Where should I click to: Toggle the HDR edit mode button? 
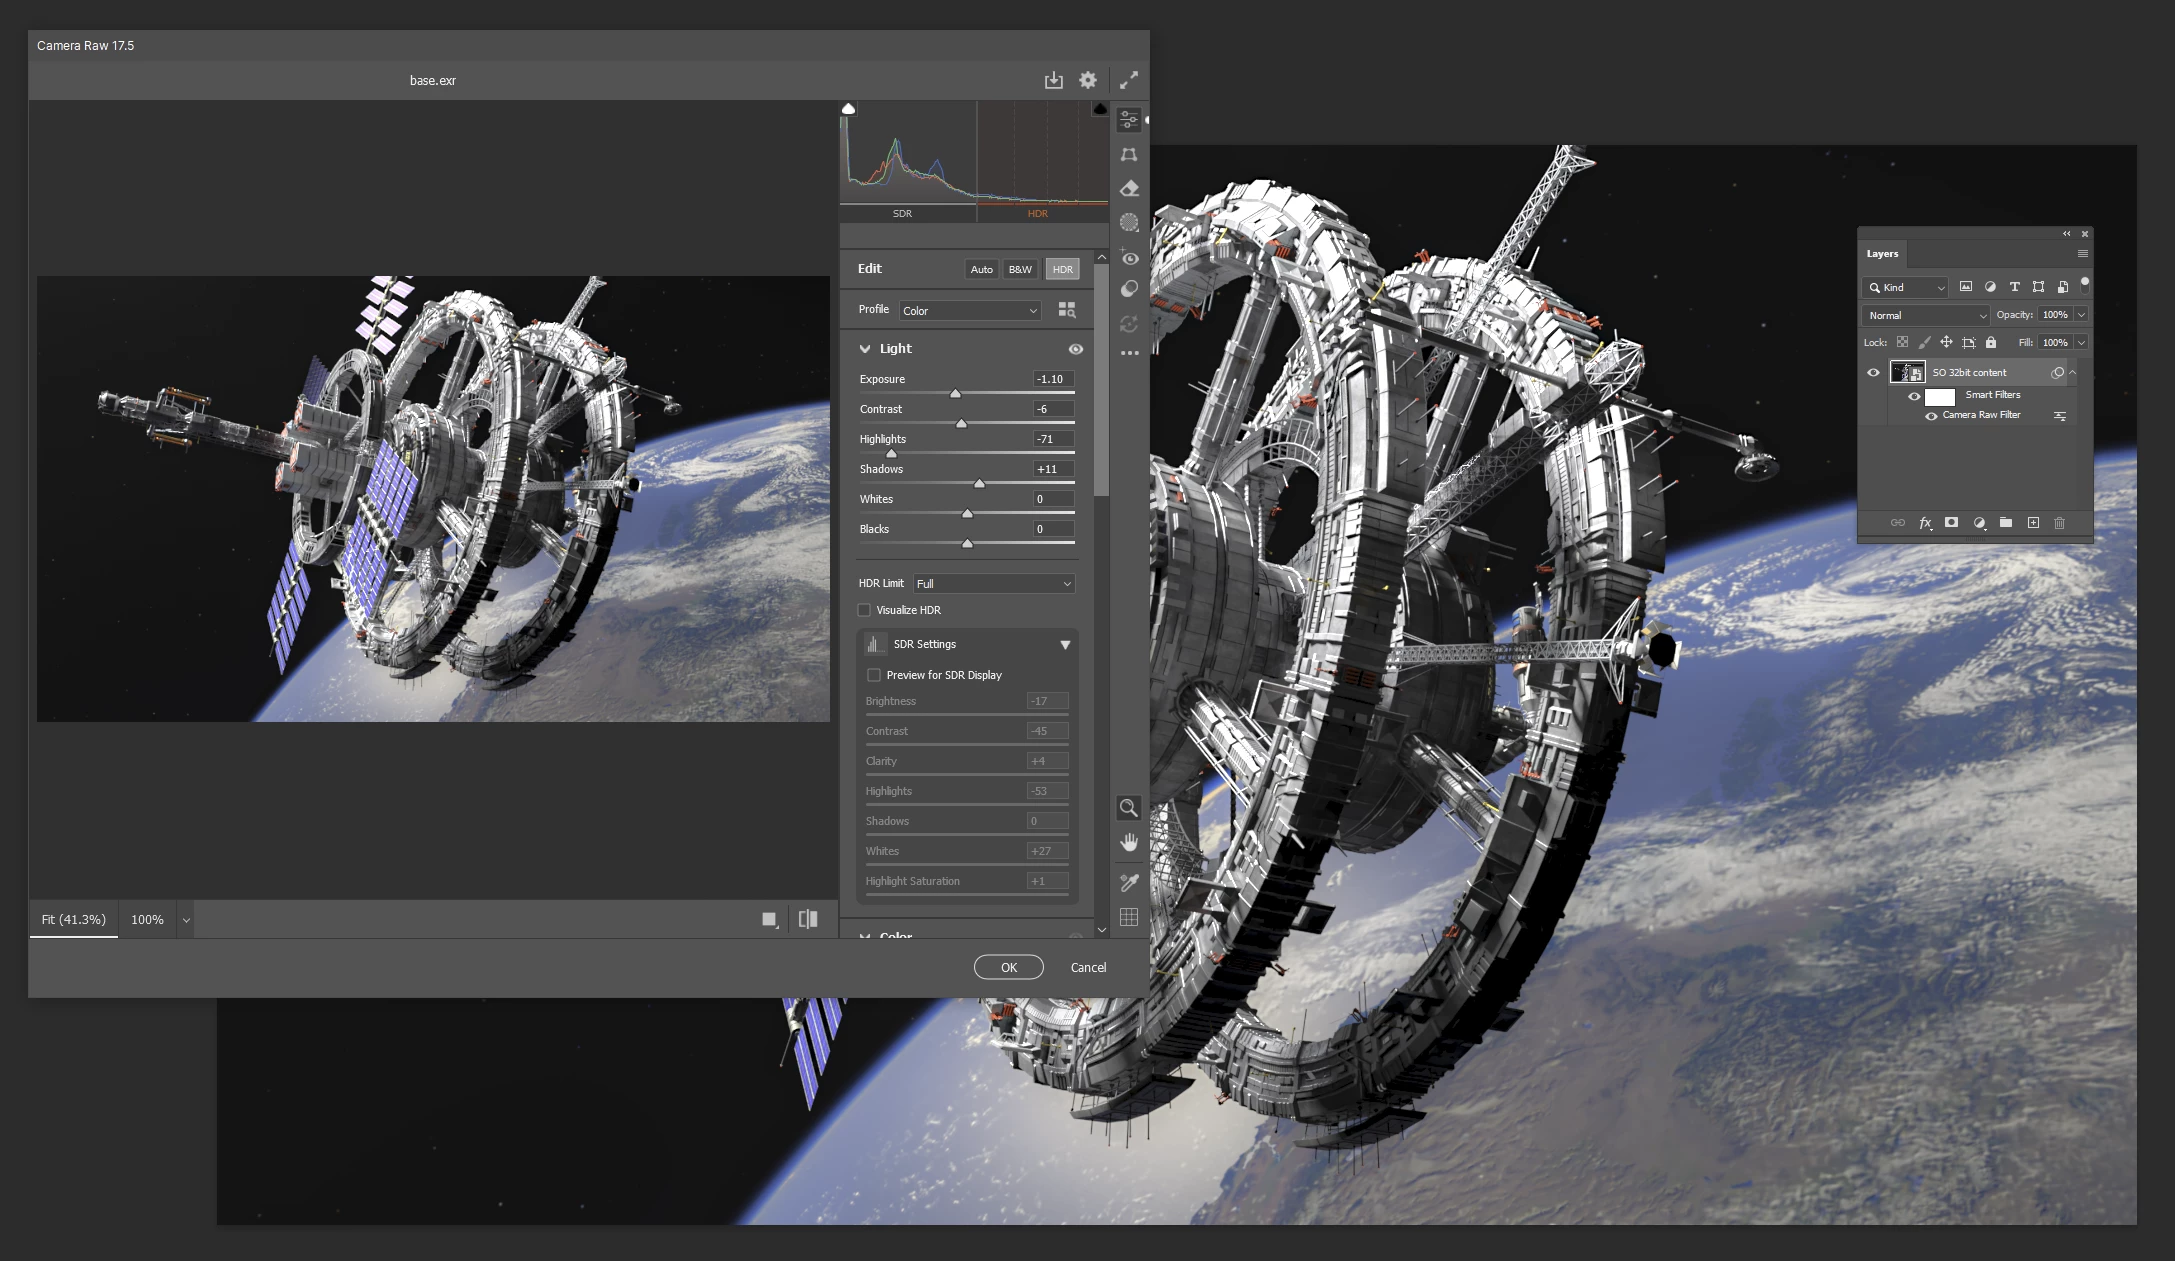click(1062, 269)
